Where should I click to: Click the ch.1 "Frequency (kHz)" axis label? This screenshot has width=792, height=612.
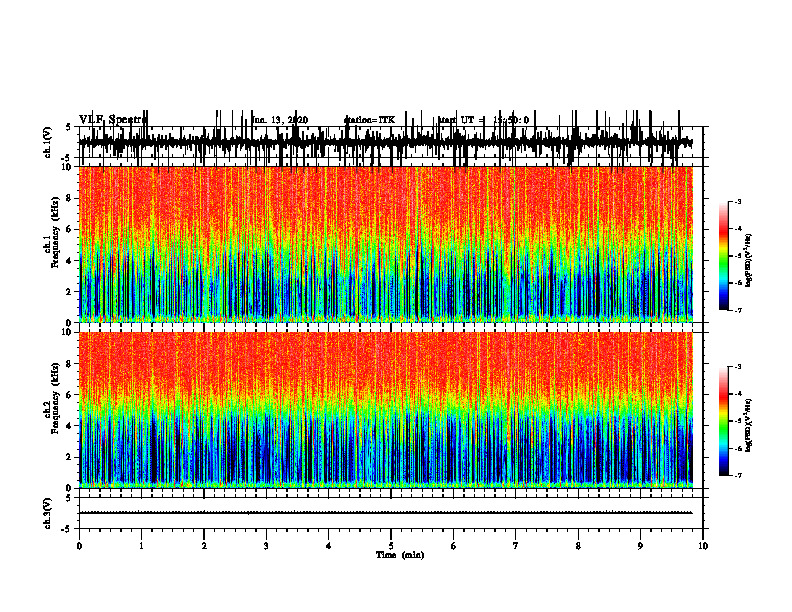coord(56,232)
